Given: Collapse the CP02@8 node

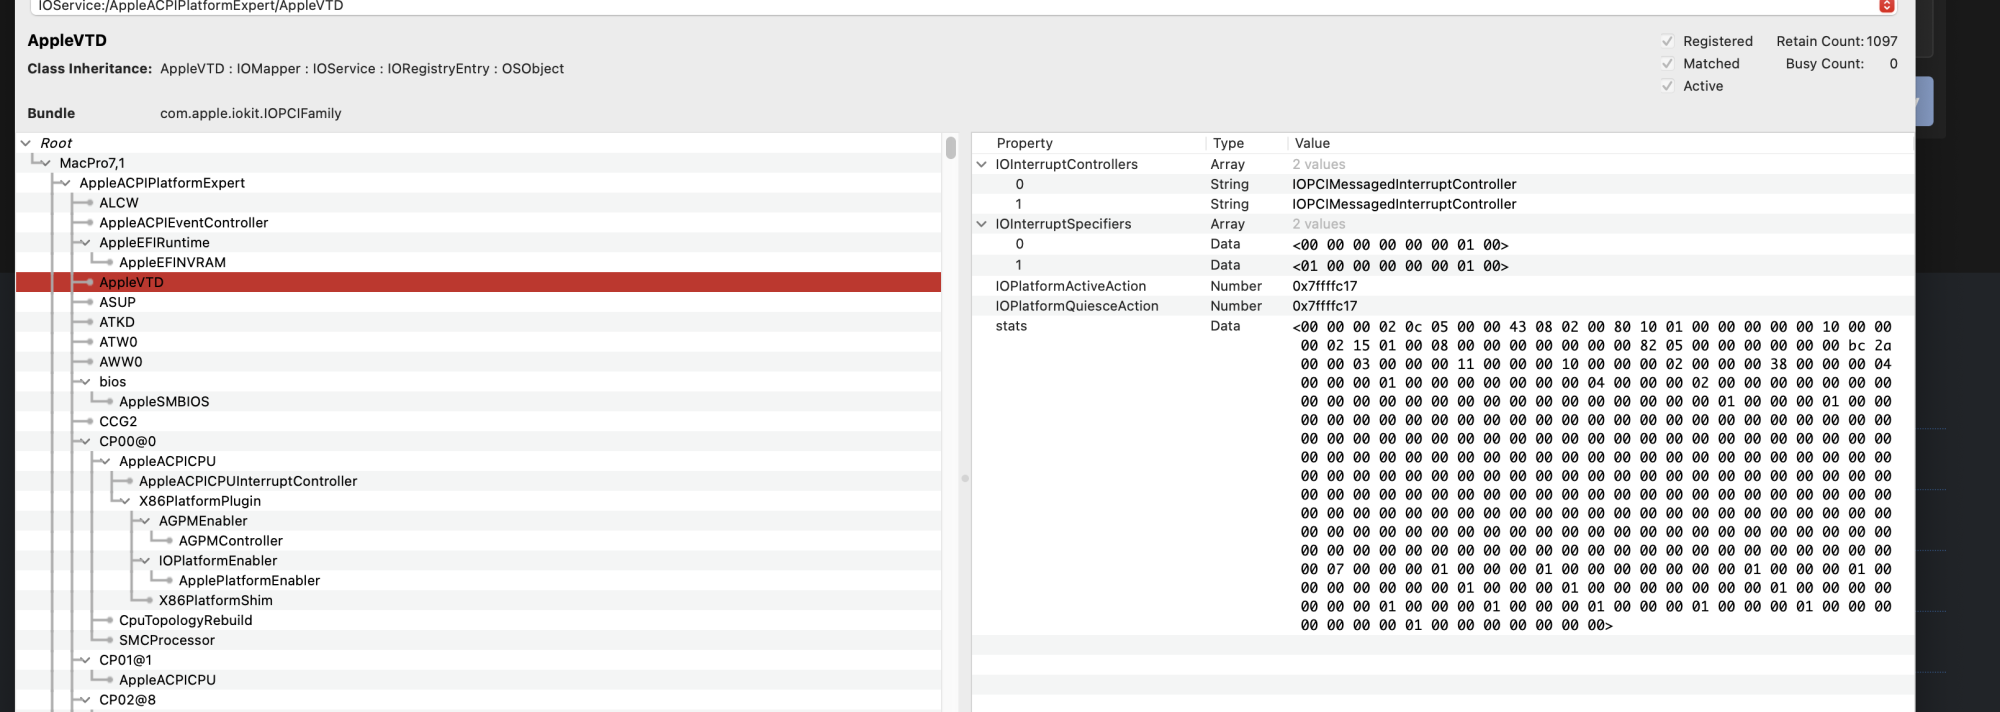Looking at the screenshot, I should (x=86, y=700).
